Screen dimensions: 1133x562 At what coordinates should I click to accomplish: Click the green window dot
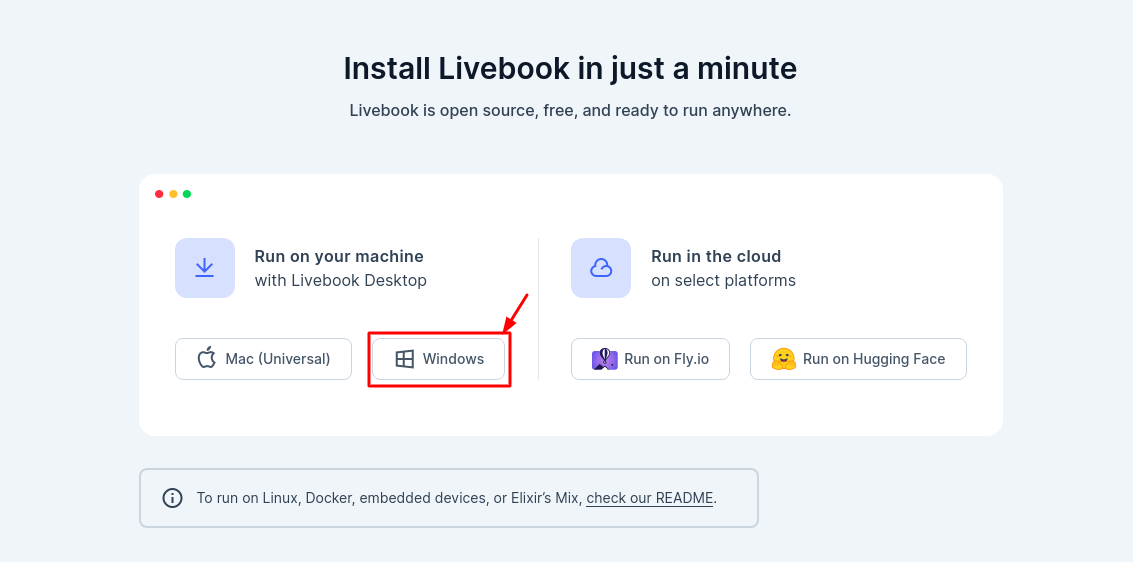[x=186, y=194]
